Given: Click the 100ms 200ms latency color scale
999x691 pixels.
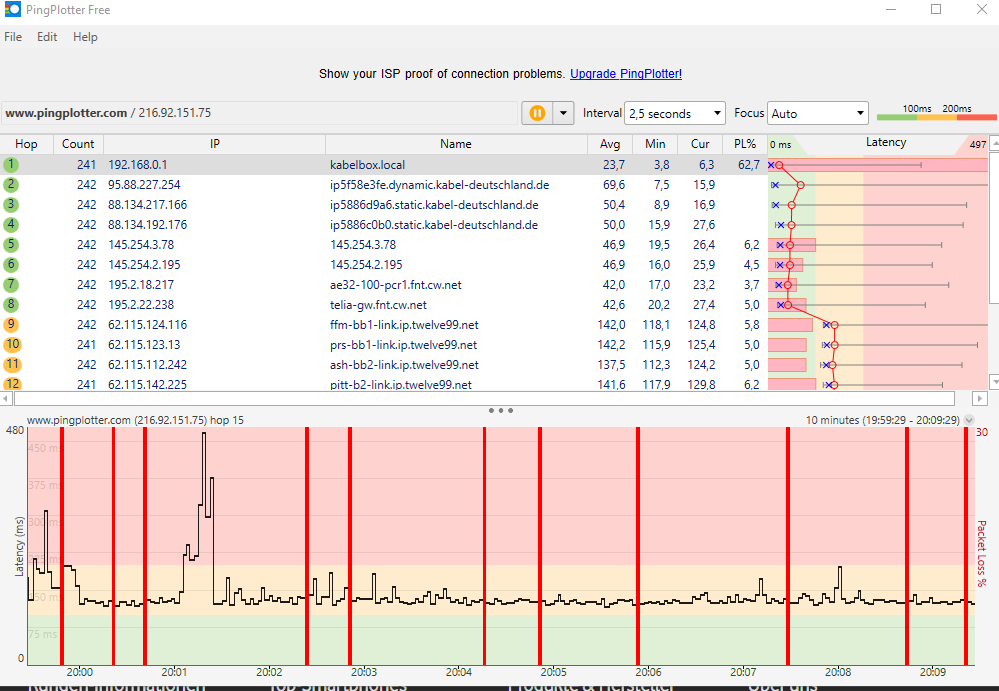Looking at the screenshot, I should [x=937, y=113].
